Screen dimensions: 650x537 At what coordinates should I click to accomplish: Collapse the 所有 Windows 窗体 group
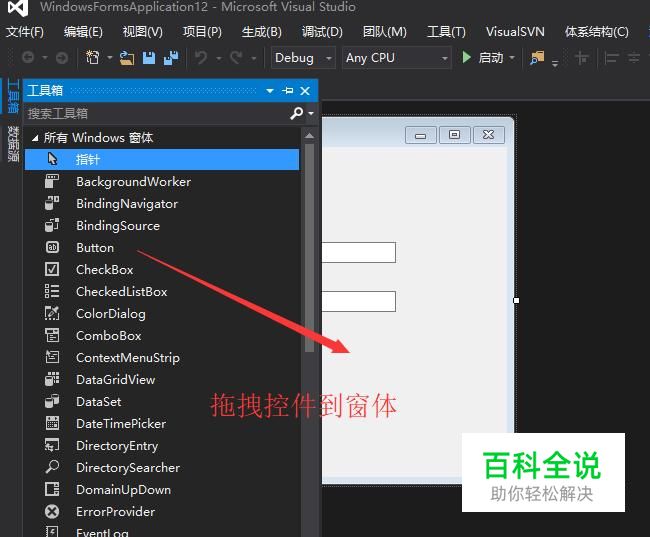click(35, 138)
